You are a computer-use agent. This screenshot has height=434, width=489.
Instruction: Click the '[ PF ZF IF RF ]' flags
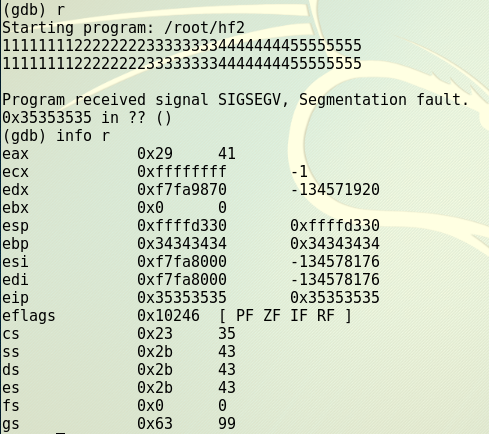click(285, 316)
